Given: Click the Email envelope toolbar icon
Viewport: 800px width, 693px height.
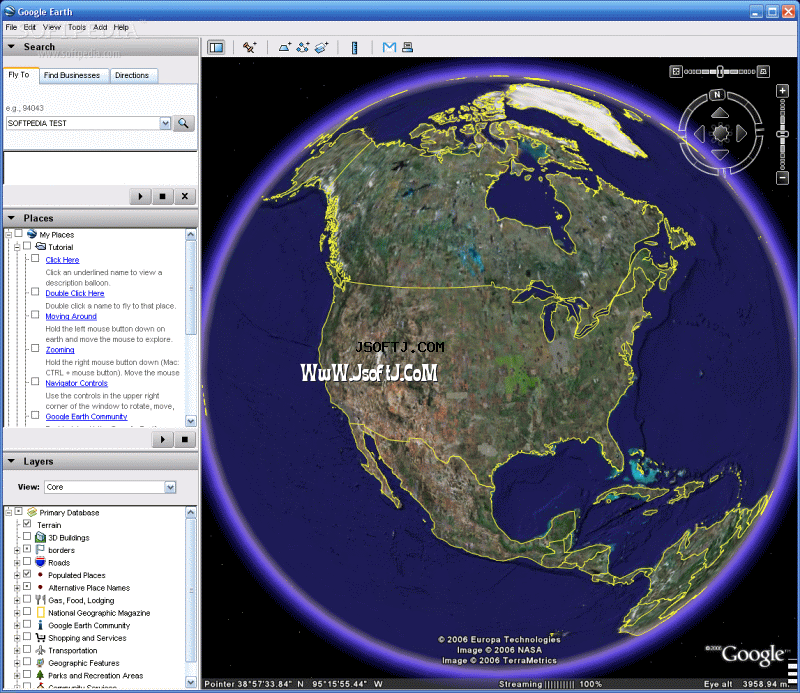Looking at the screenshot, I should [x=389, y=47].
